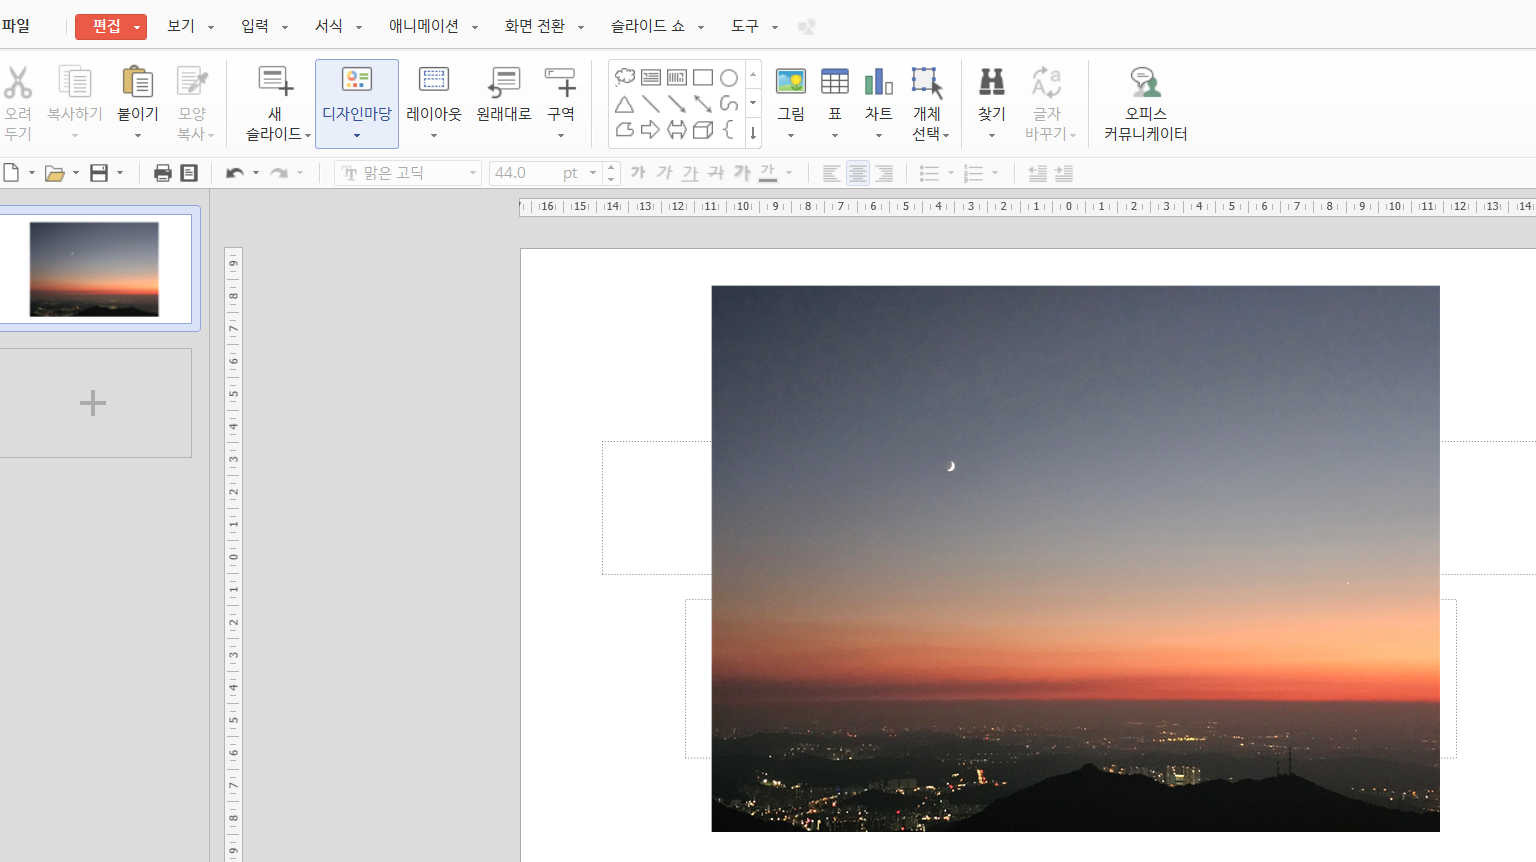This screenshot has height=862, width=1536.
Task: Expand the 차트 chart dropdown arrow
Action: [x=879, y=135]
